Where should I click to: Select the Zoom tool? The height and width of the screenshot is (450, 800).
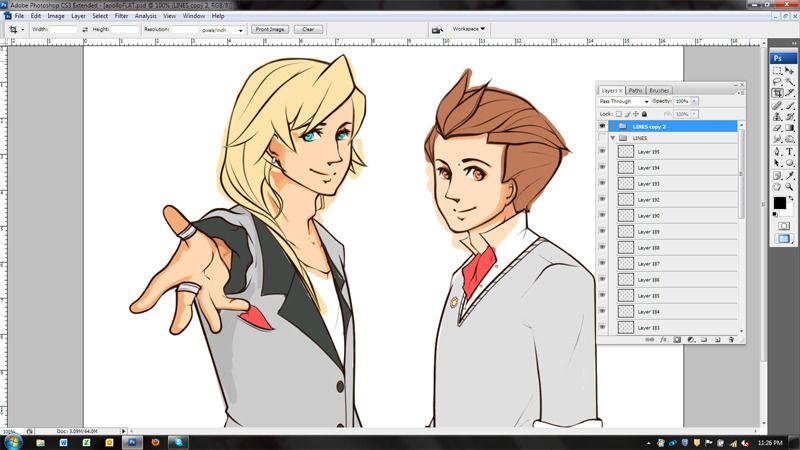click(x=790, y=186)
